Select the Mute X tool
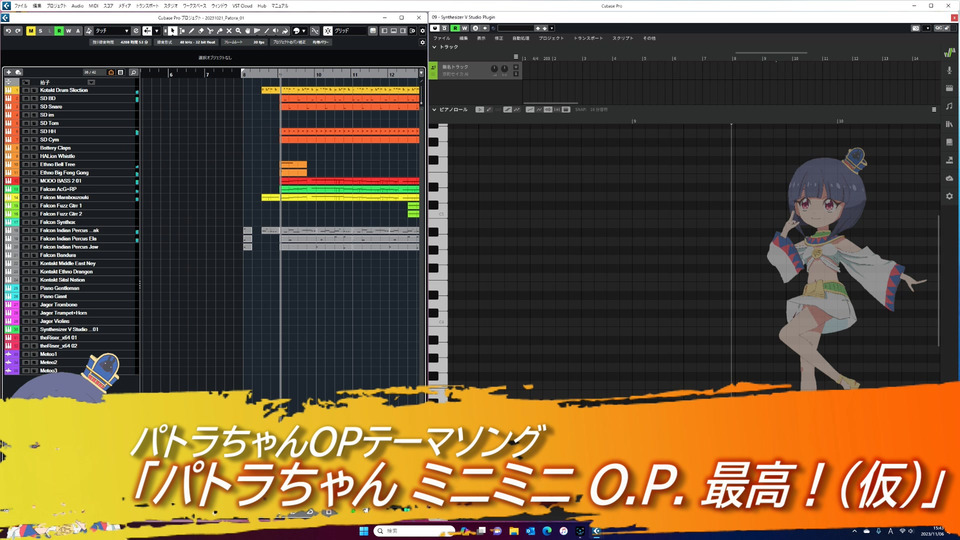960x540 pixels. (x=229, y=31)
